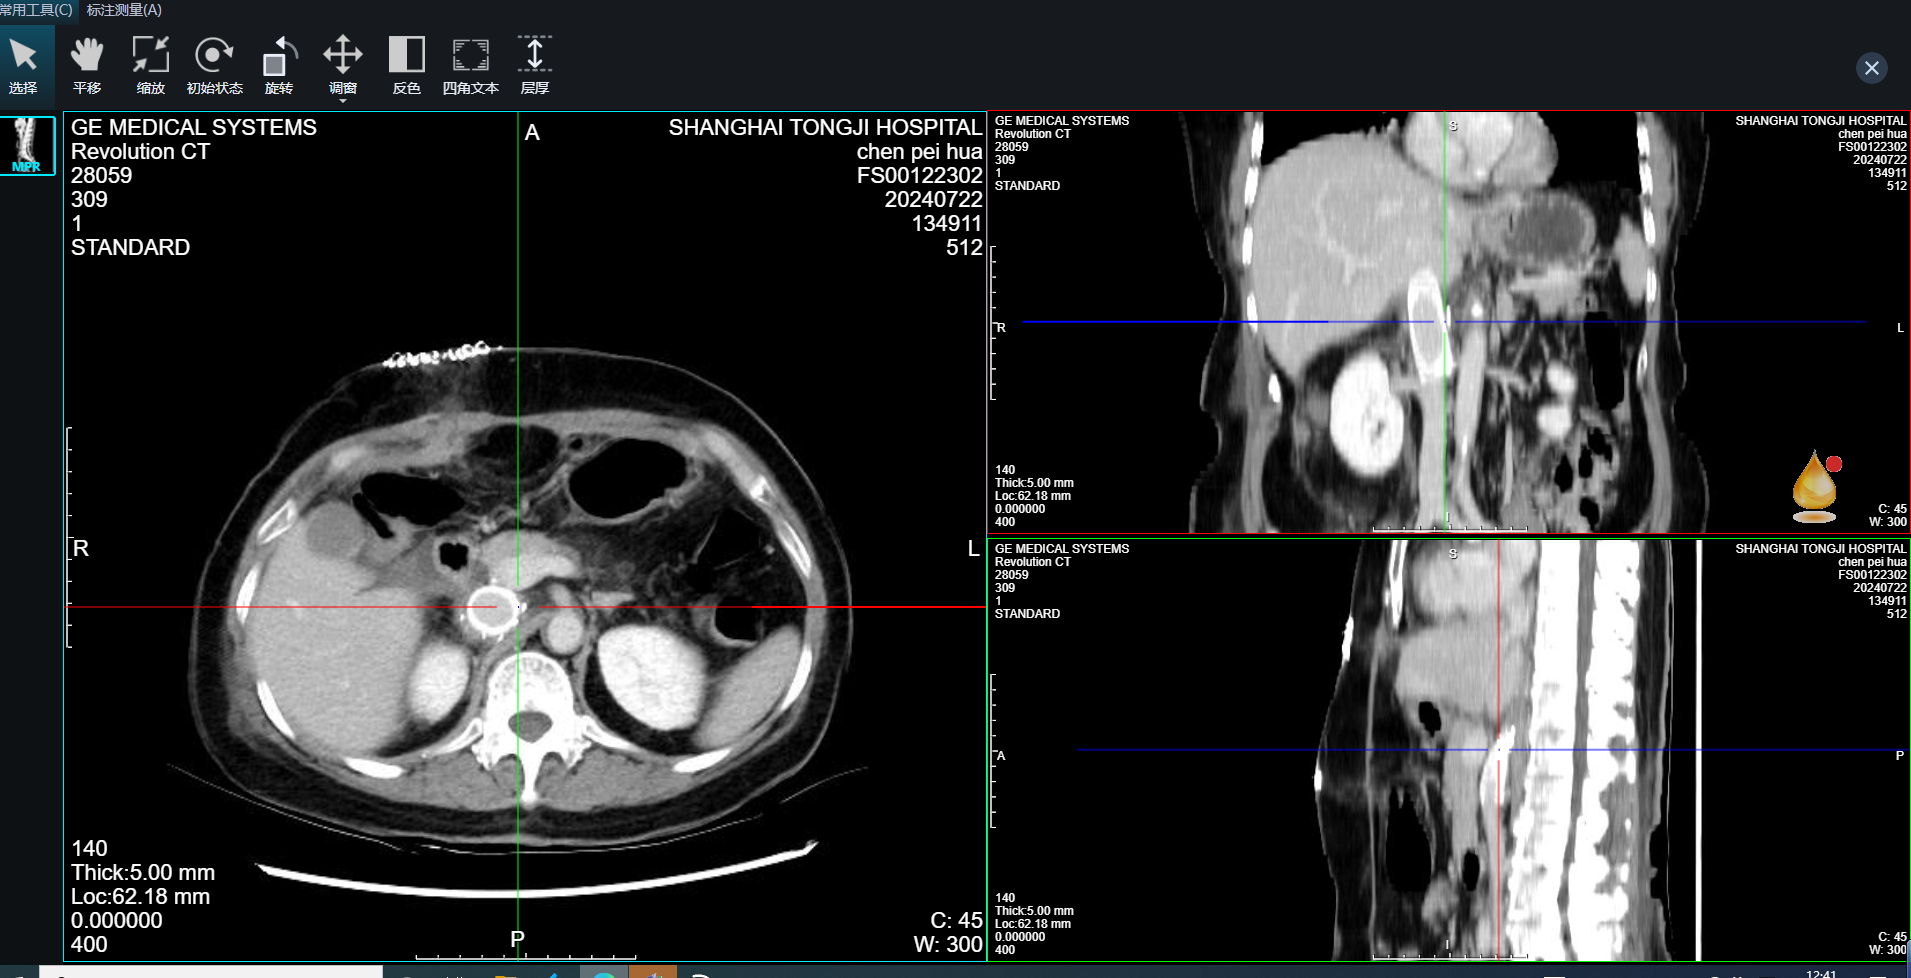The height and width of the screenshot is (978, 1911).
Task: Click 'Loc:62.18 mm' in sagittal view
Action: coord(1033,924)
